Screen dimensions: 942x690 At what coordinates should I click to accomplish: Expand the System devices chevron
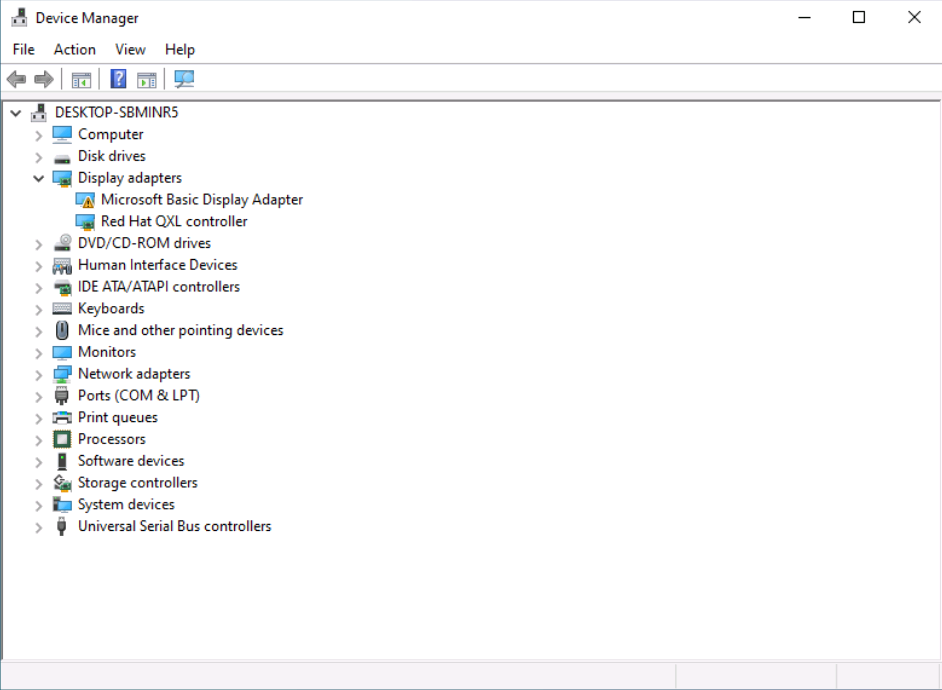tap(38, 506)
